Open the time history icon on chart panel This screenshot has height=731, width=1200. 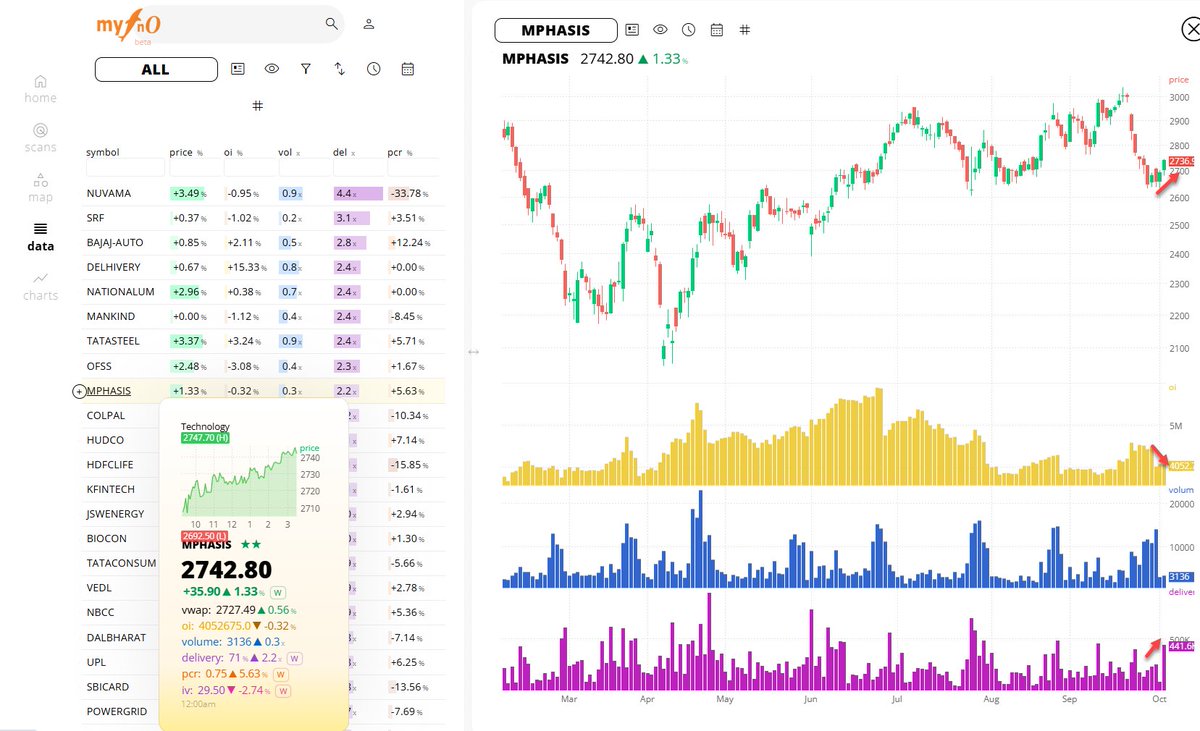click(x=688, y=30)
